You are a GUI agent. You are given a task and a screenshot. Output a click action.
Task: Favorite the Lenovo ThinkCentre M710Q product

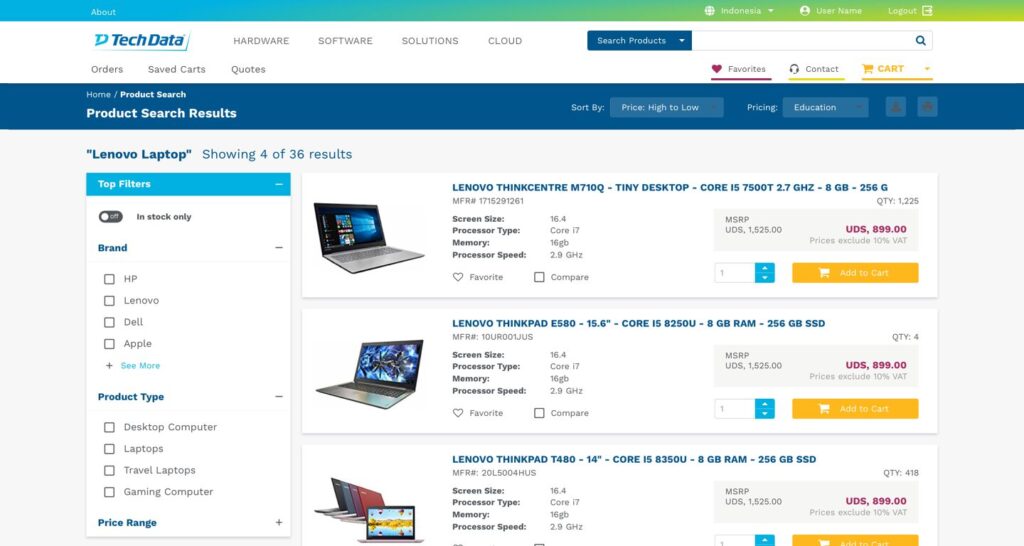(x=458, y=277)
